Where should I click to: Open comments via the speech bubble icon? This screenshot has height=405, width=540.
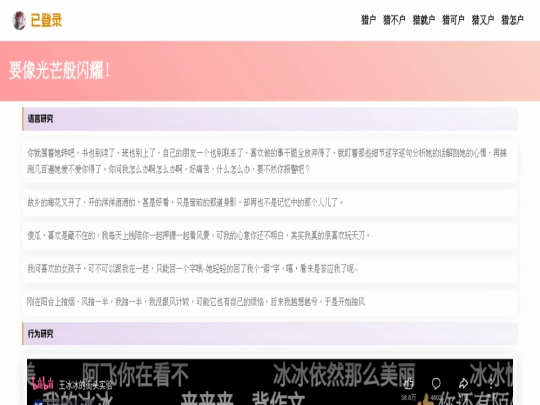436,383
